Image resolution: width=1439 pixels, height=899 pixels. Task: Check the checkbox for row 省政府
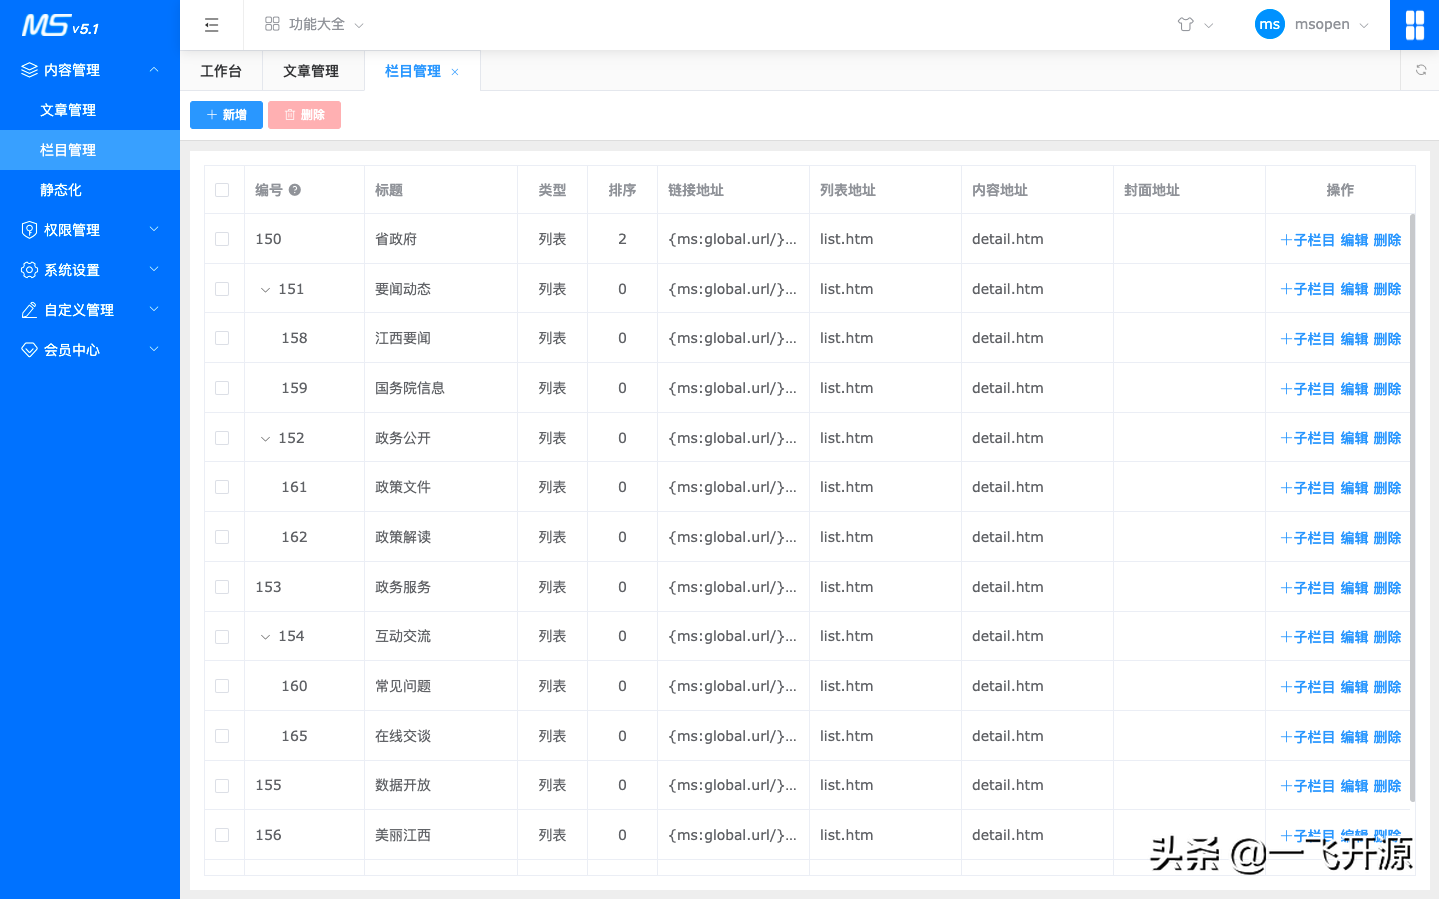point(222,238)
